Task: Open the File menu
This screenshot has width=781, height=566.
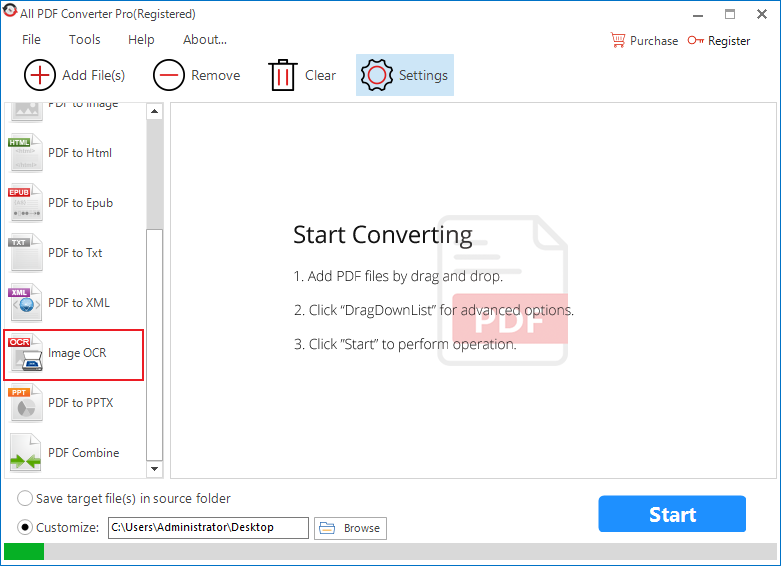Action: pyautogui.click(x=31, y=39)
